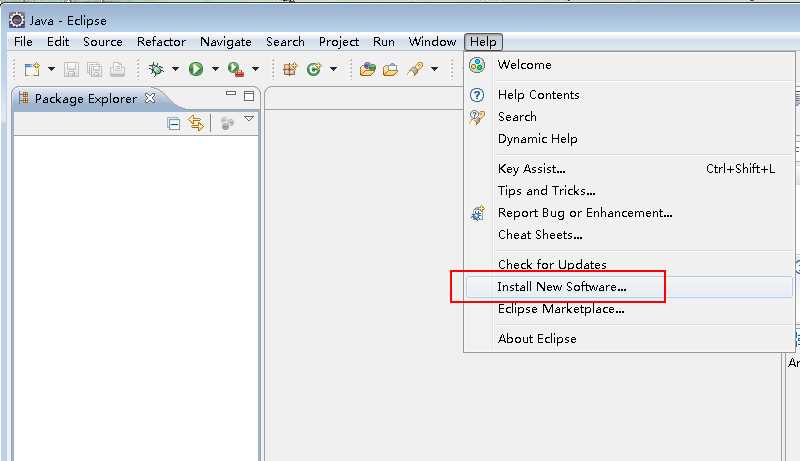Open the Refactor menu
Screen dimensions: 800x461
[161, 42]
